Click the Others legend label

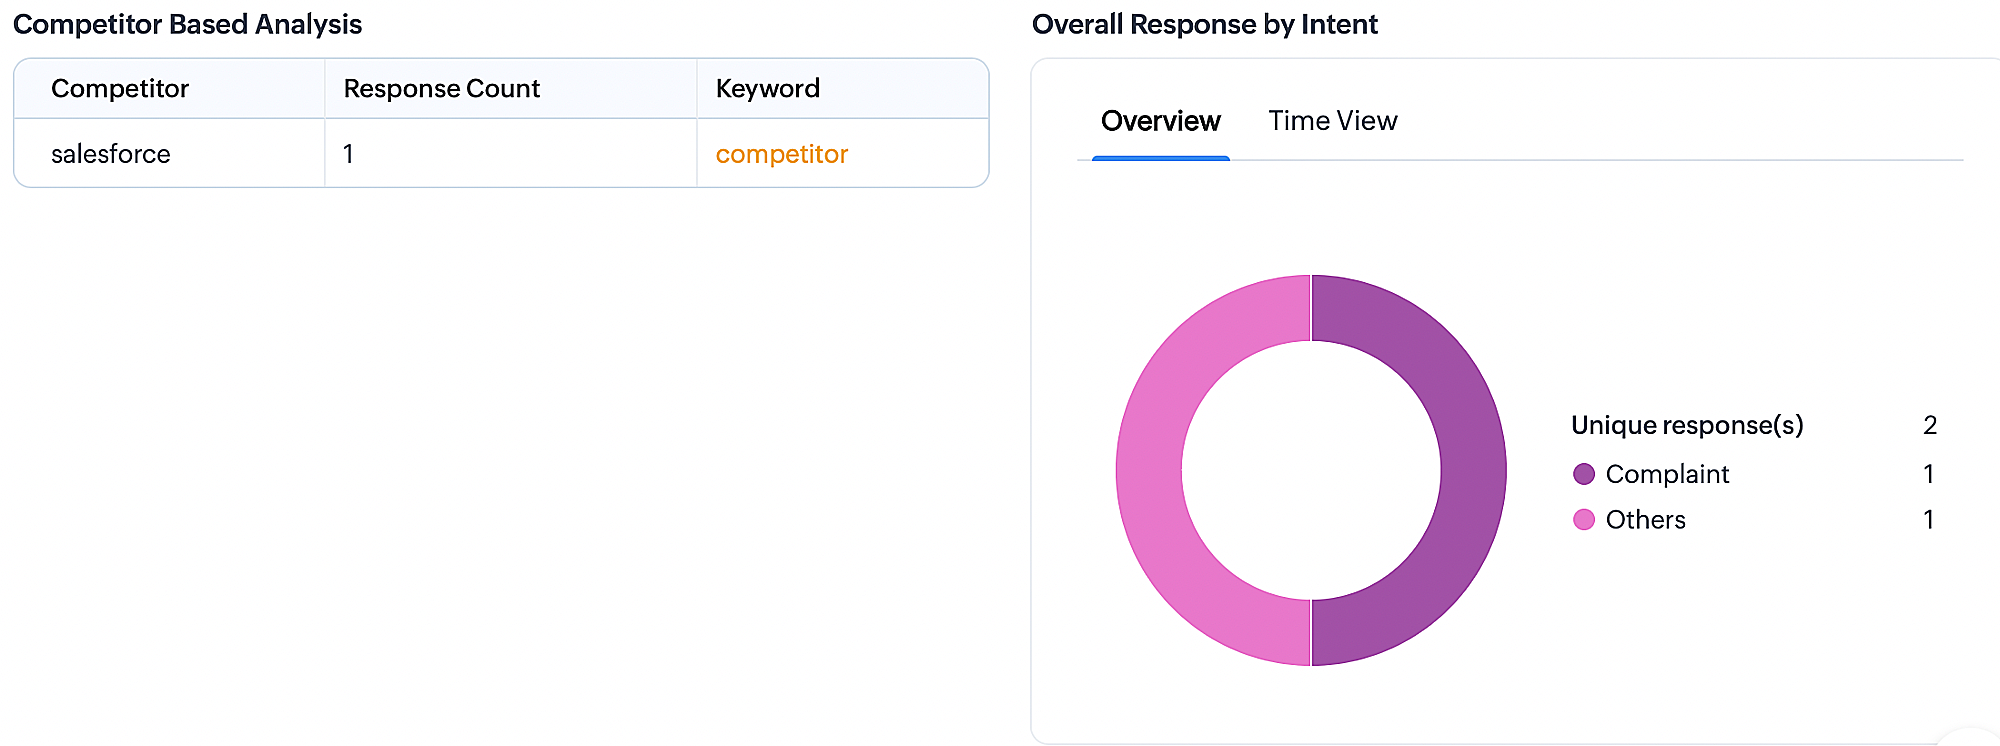(1646, 520)
